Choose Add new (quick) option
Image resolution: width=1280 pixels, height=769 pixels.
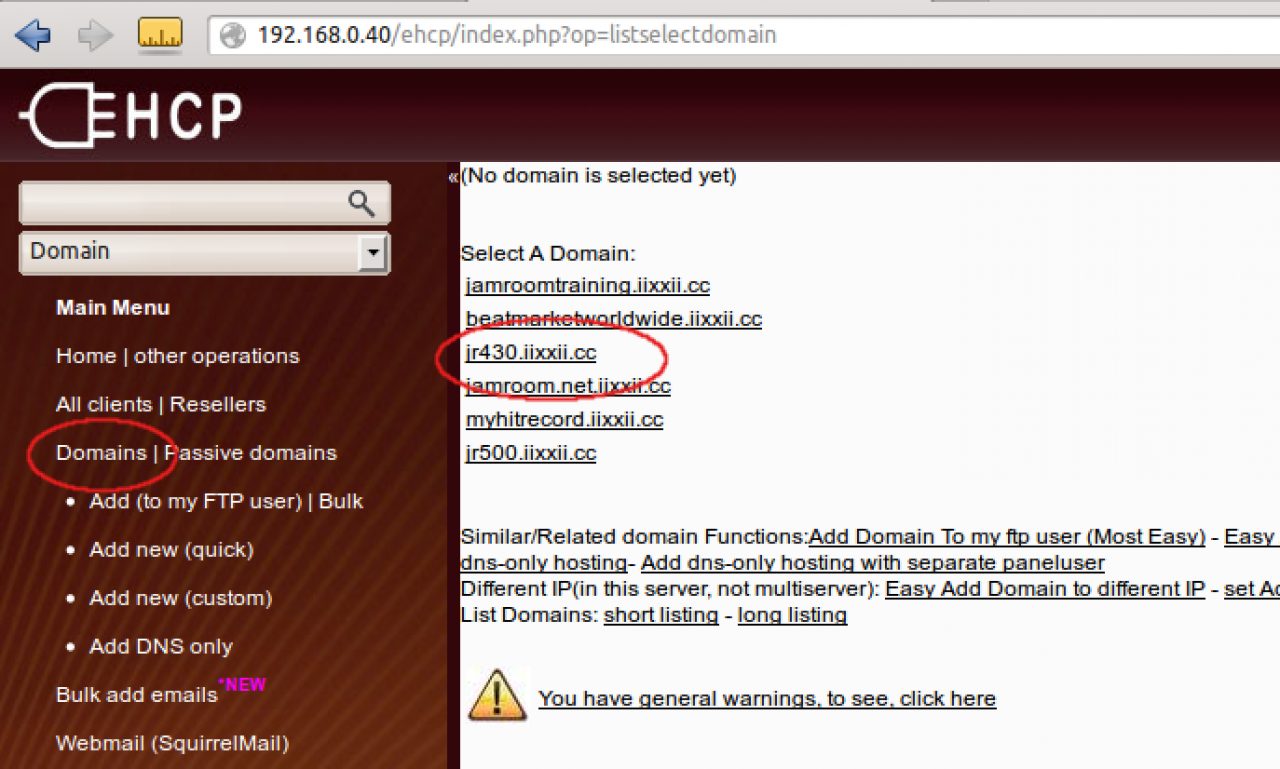pos(171,550)
